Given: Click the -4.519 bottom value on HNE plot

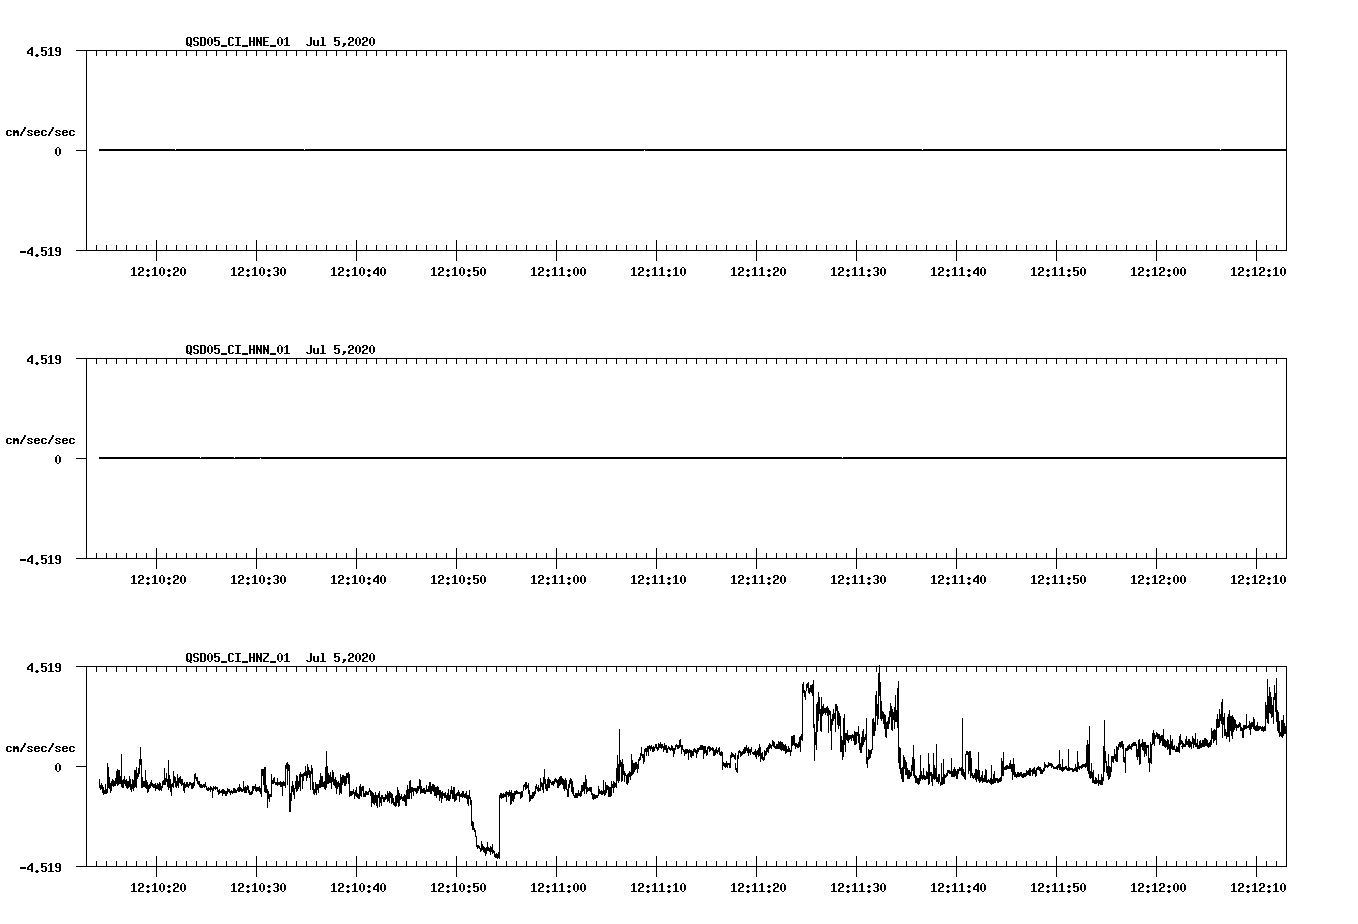Looking at the screenshot, I should pyautogui.click(x=40, y=251).
